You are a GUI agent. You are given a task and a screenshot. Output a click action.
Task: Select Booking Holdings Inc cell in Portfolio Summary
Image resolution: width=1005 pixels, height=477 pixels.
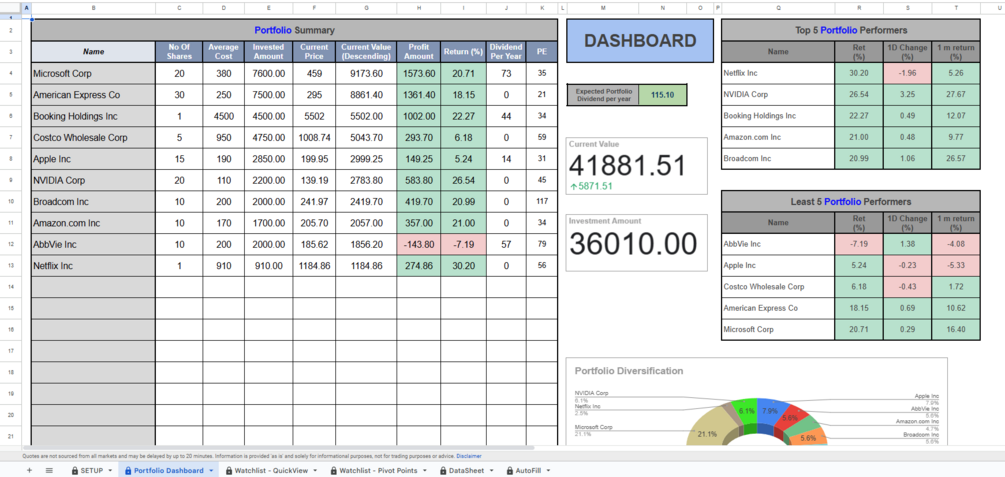(x=94, y=117)
